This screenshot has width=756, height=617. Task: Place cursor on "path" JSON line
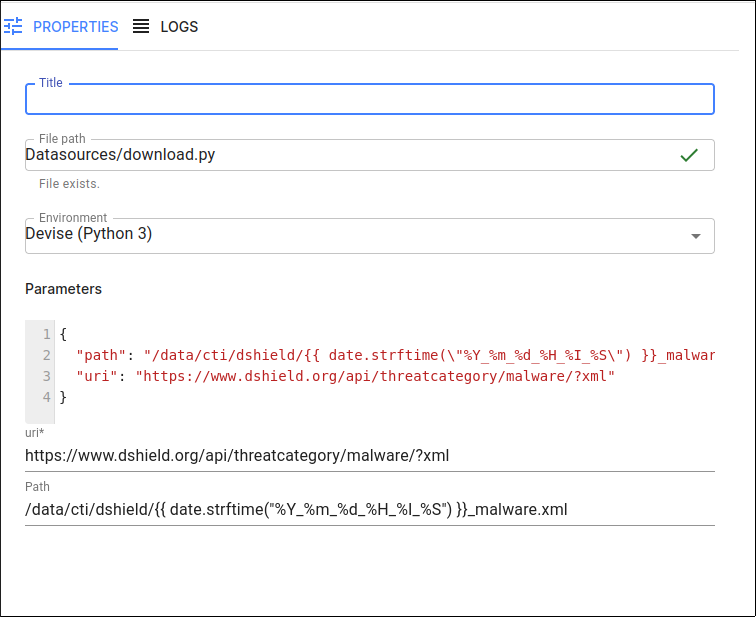point(395,355)
